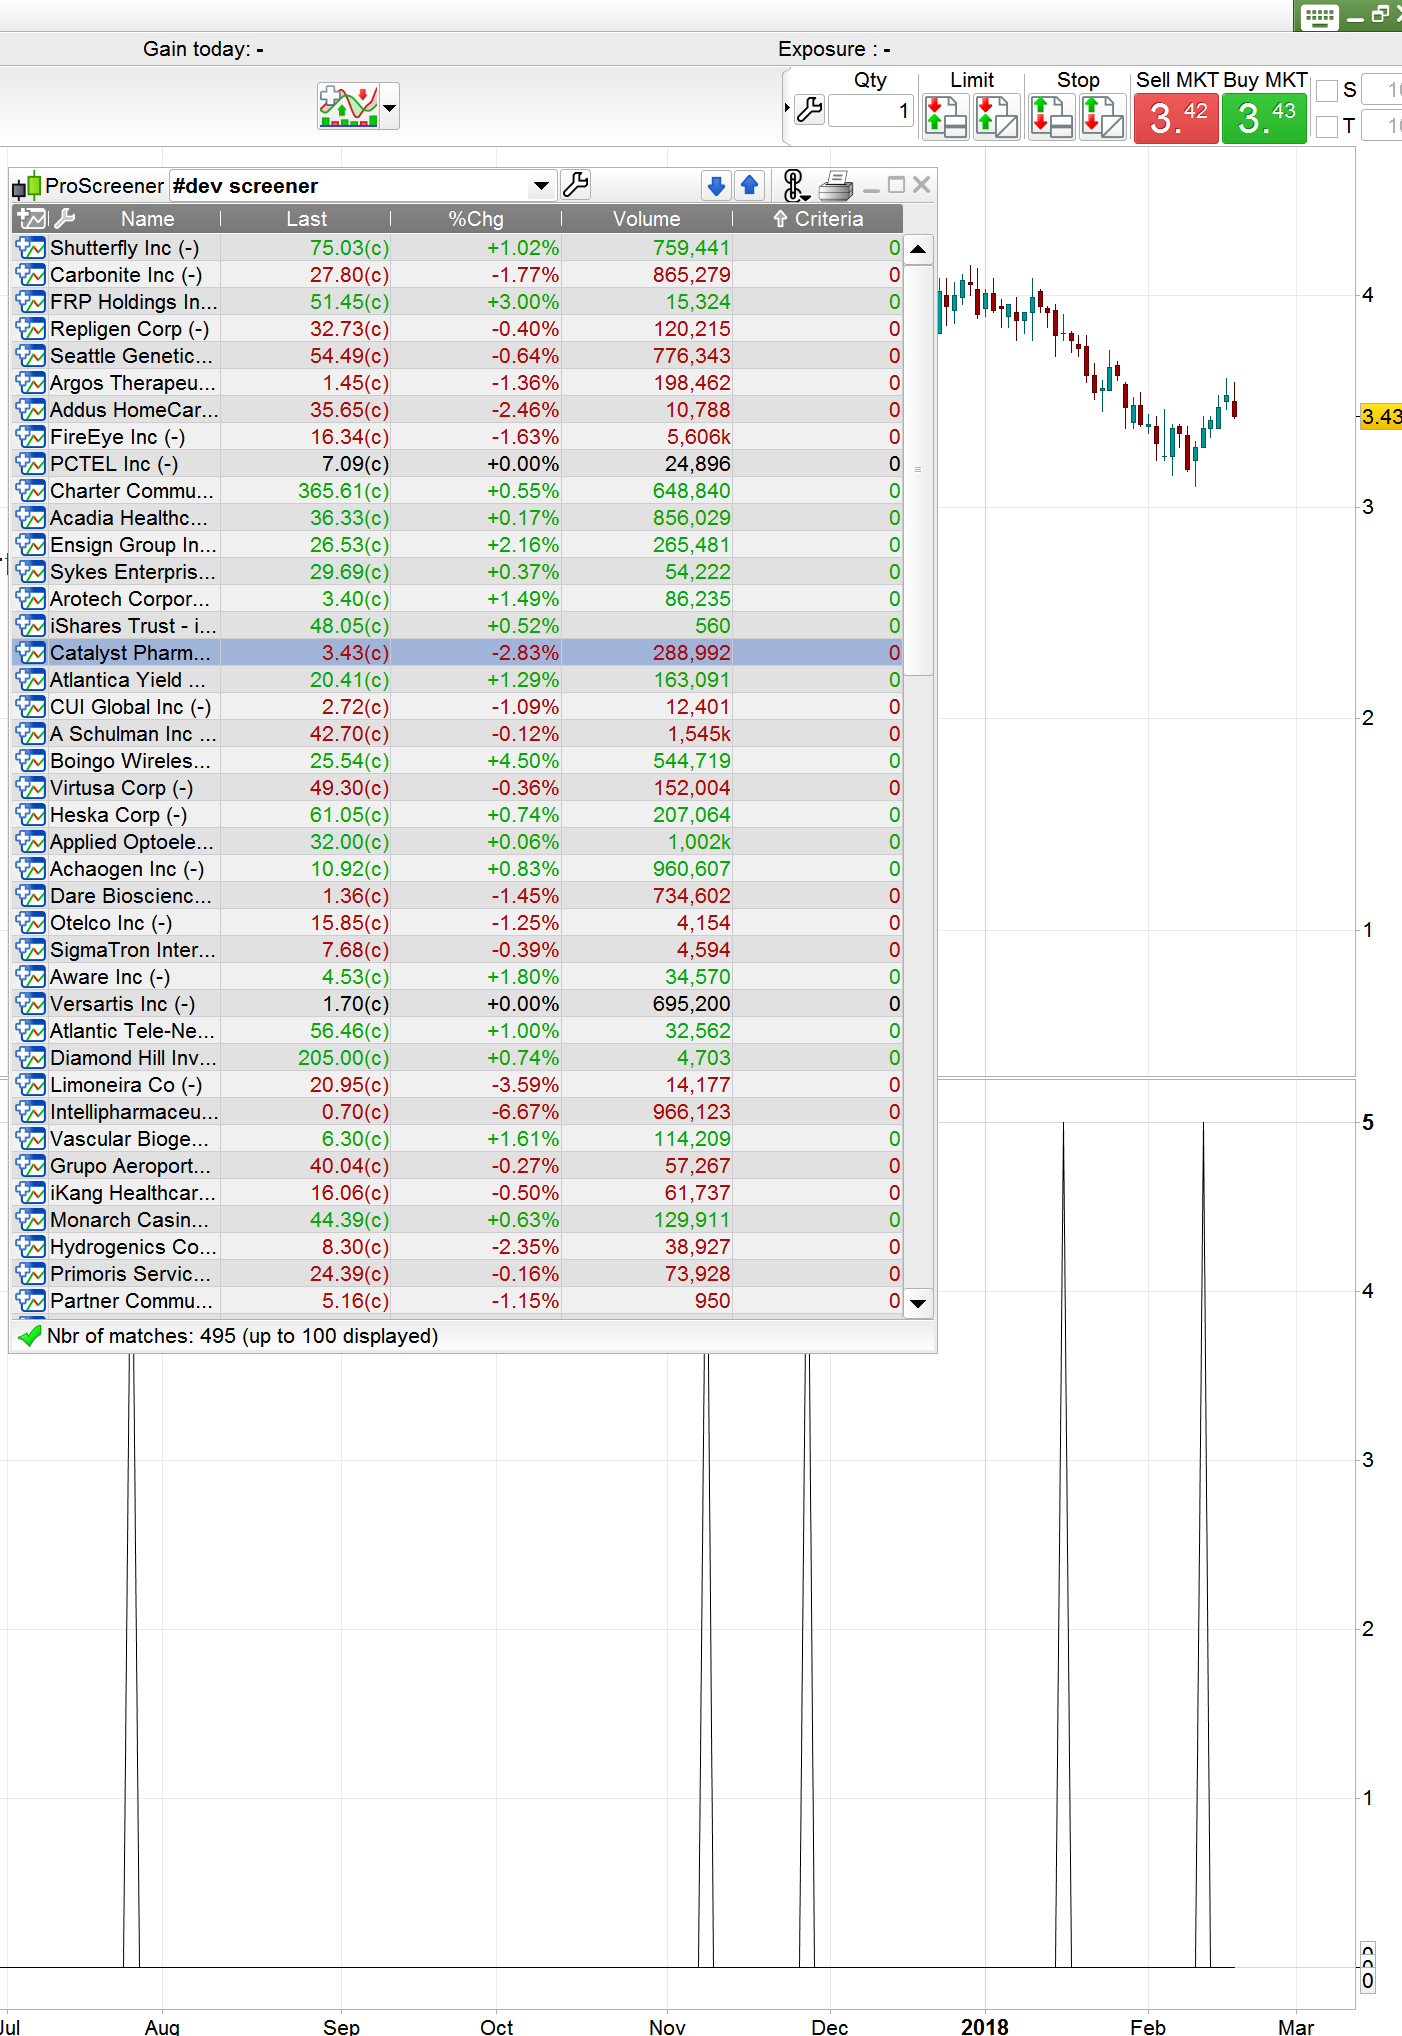Image resolution: width=1402 pixels, height=2036 pixels.
Task: Sort the list by Name column
Action: 148,219
